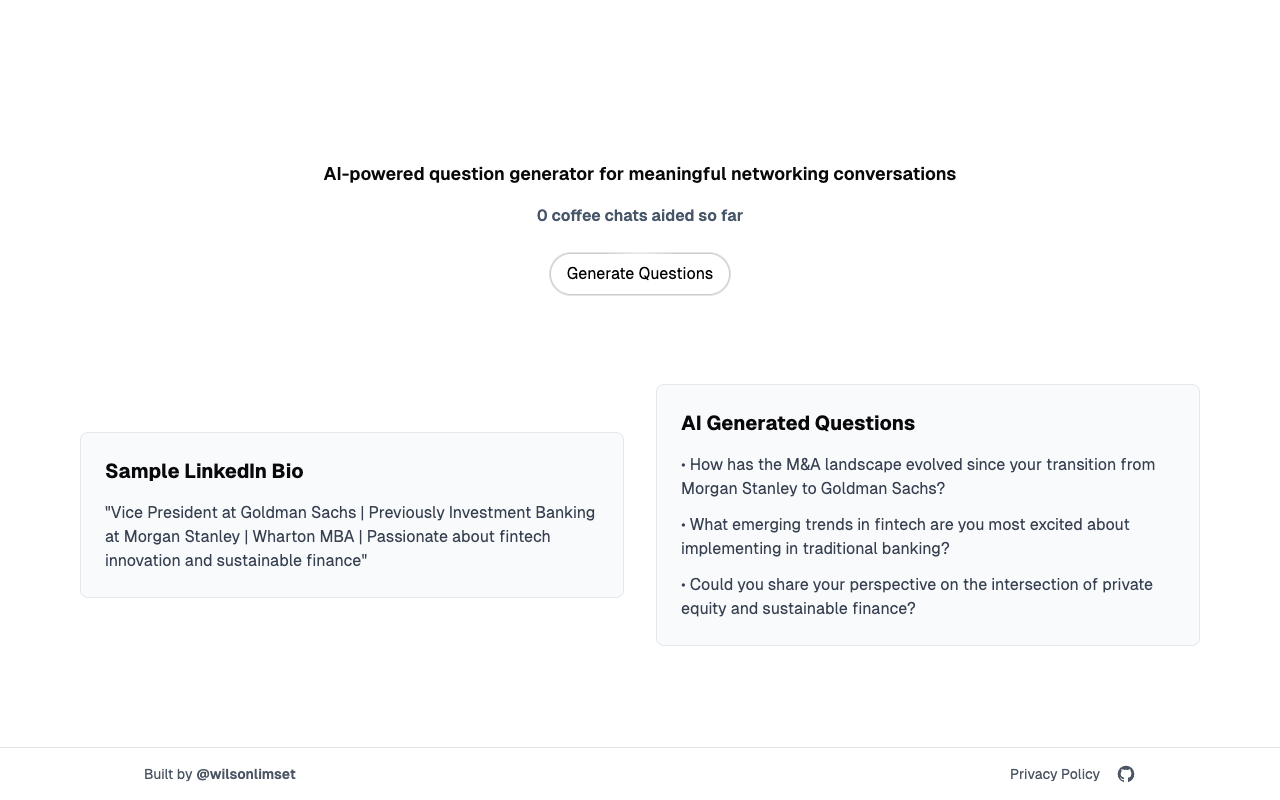Click 'at Morgan Stanley' in the sample bio

(x=172, y=536)
